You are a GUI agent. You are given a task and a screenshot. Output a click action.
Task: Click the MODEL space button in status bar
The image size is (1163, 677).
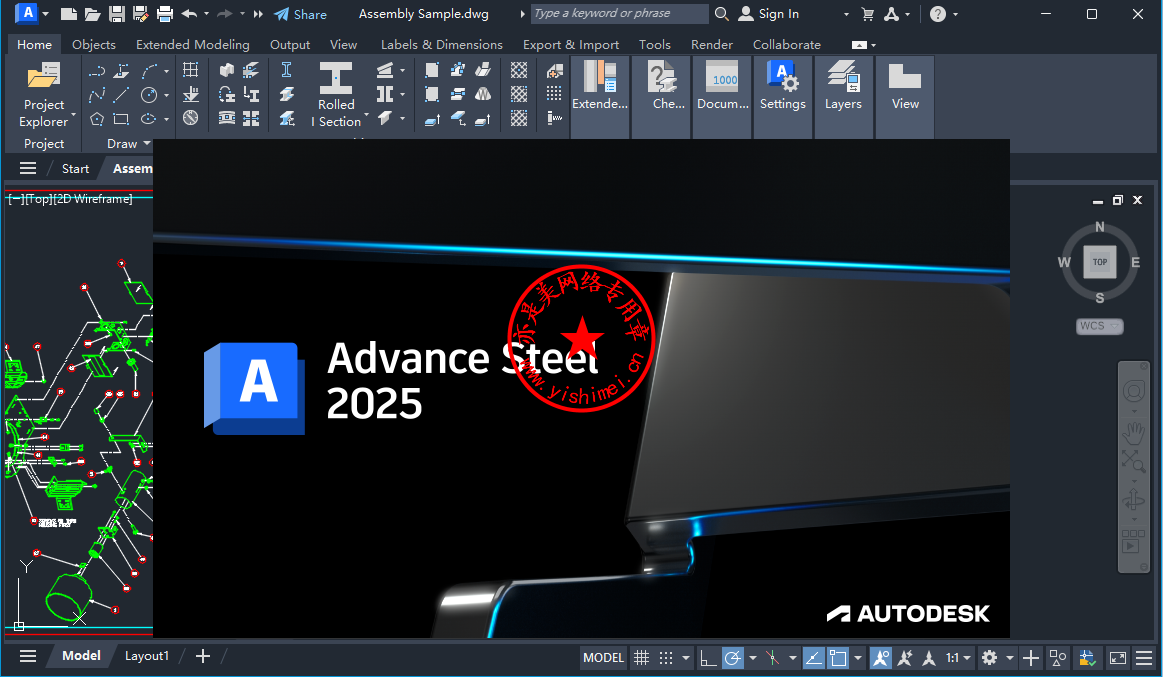(603, 658)
